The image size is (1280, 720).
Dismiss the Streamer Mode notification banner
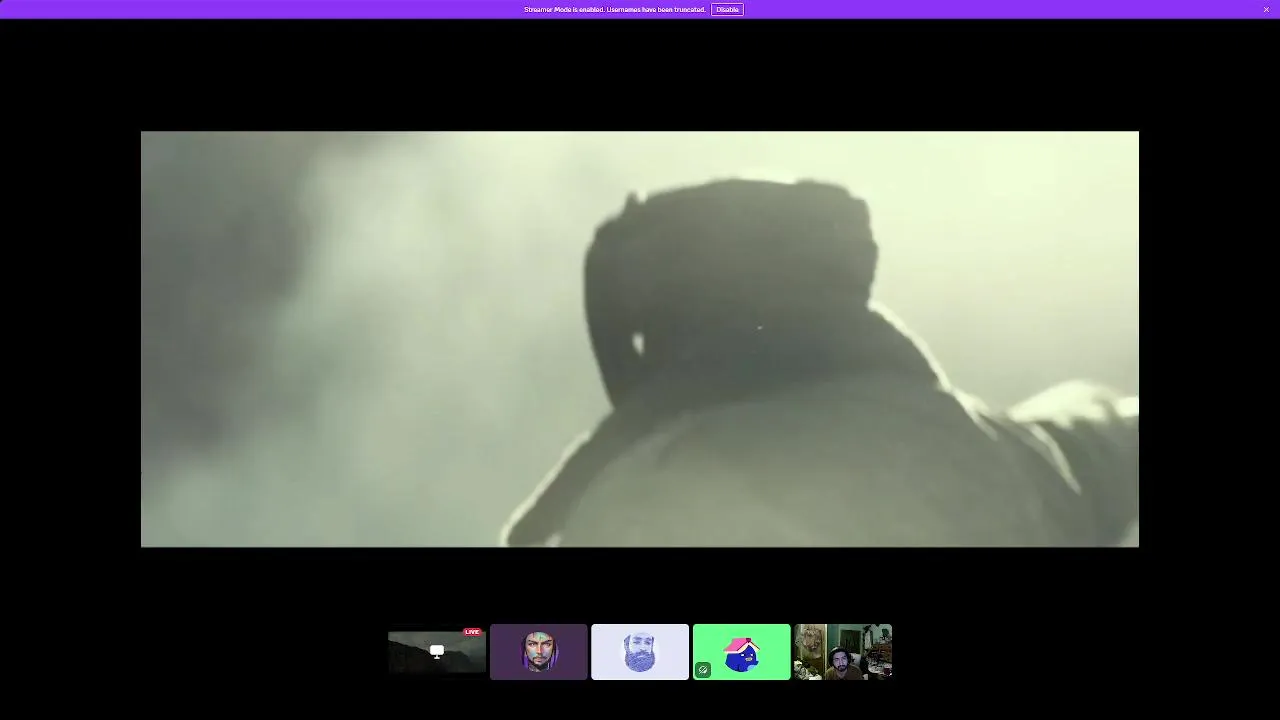coord(1266,9)
